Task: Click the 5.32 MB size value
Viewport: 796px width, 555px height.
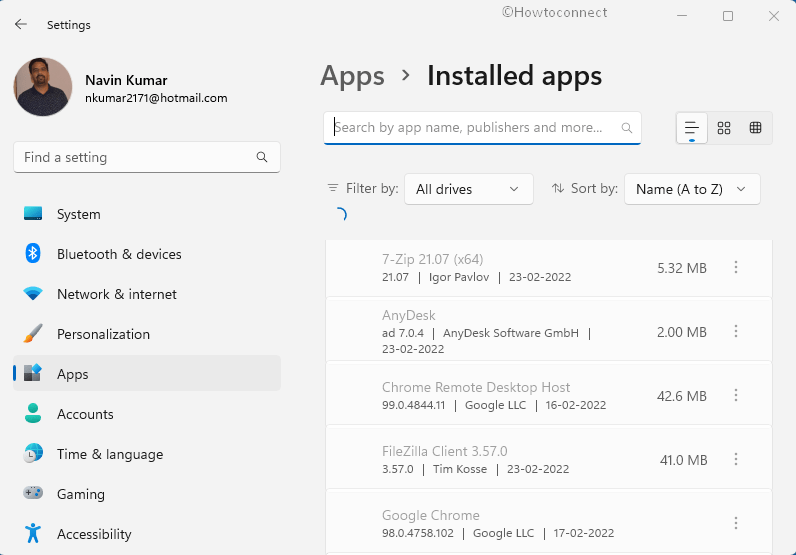Action: (x=682, y=268)
